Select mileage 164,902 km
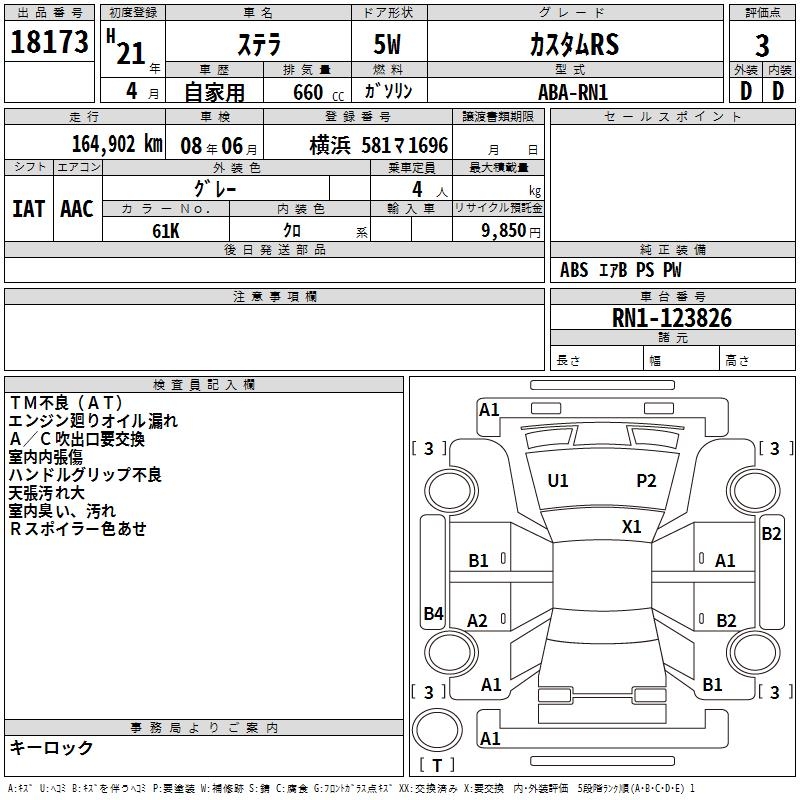 pos(117,144)
